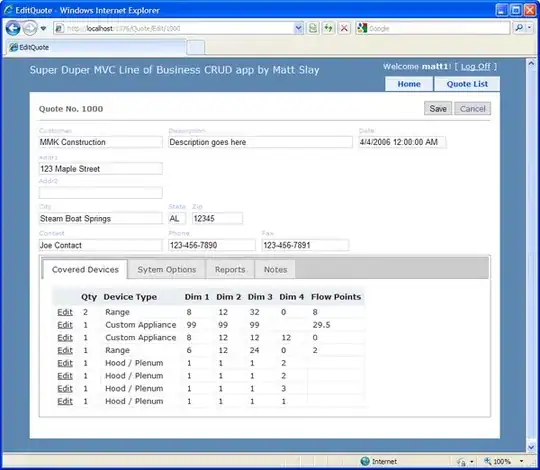Click the Internet Explorer title bar icon
The width and height of the screenshot is (540, 470).
coord(8,10)
